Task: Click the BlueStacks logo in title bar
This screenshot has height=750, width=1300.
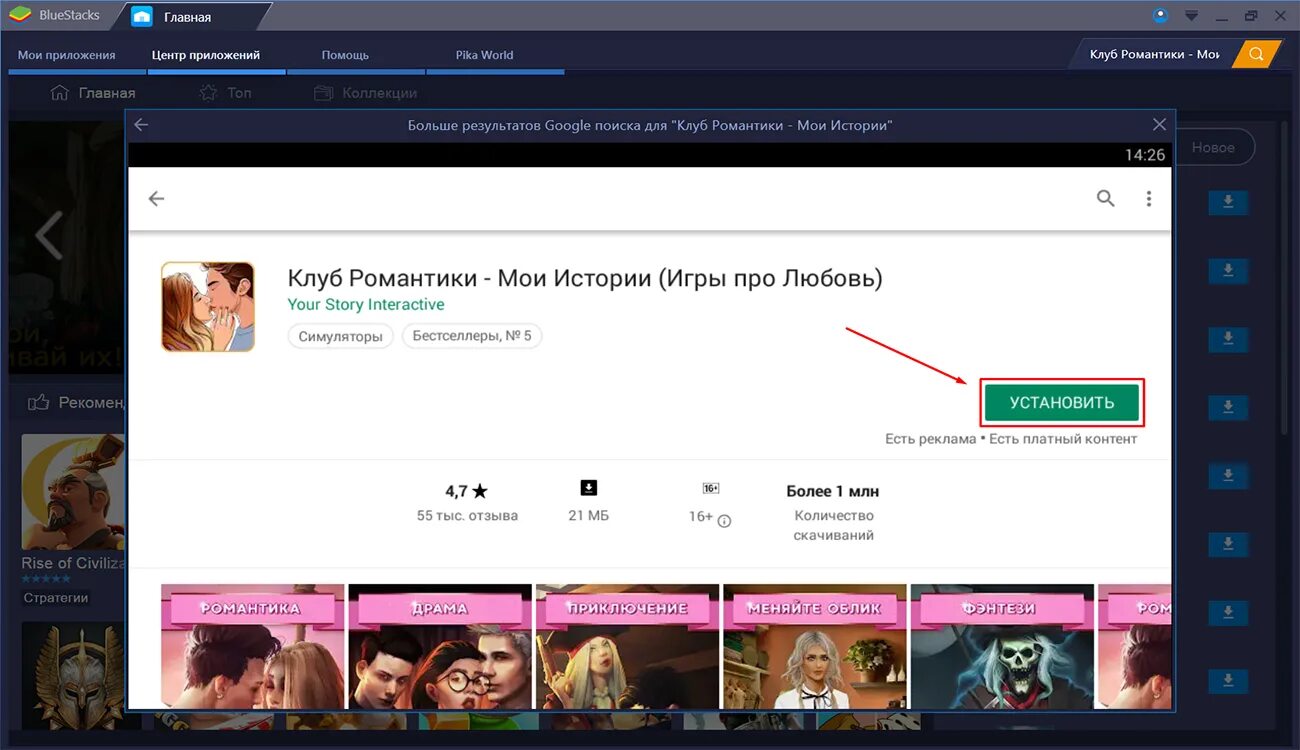Action: pos(21,15)
